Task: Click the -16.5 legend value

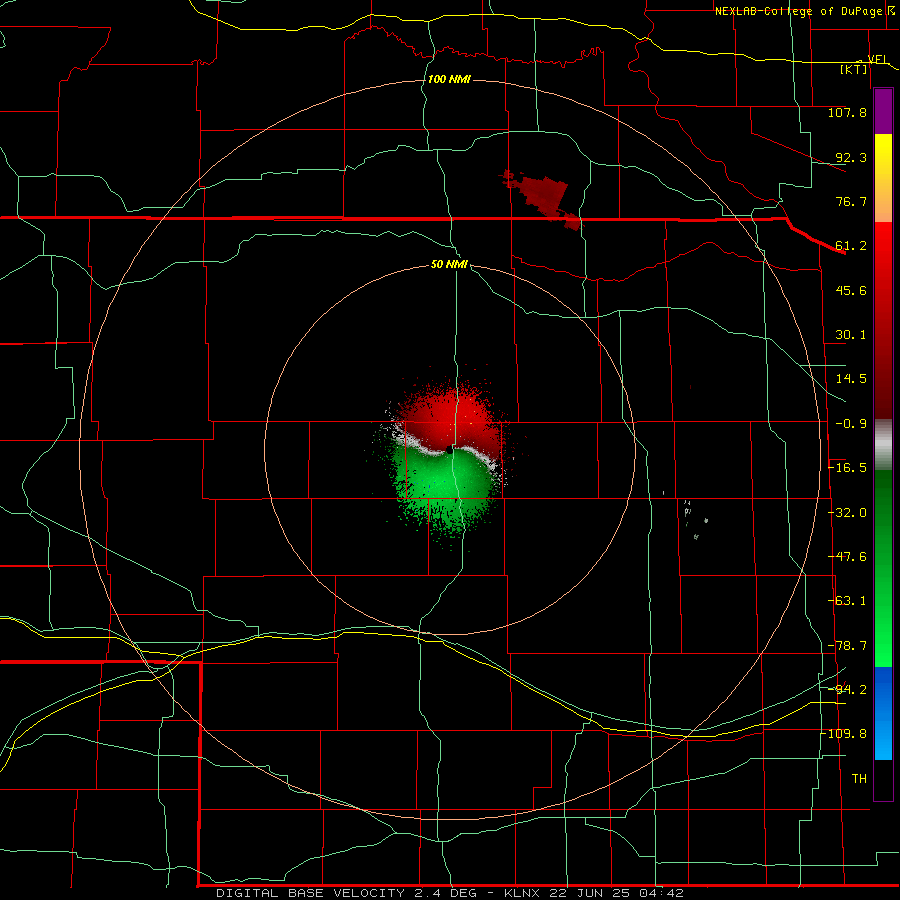Action: tap(847, 468)
